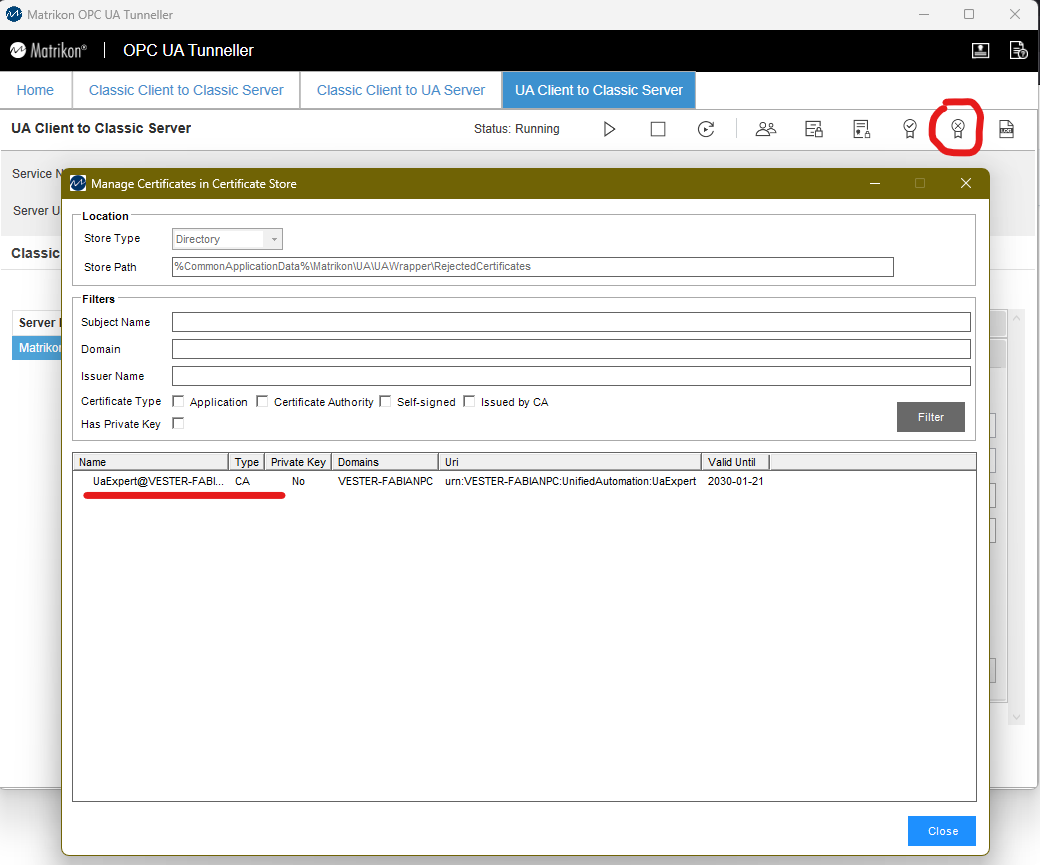Screen dimensions: 1040x865
Task: Close the certificate store dialog with Close
Action: (942, 831)
